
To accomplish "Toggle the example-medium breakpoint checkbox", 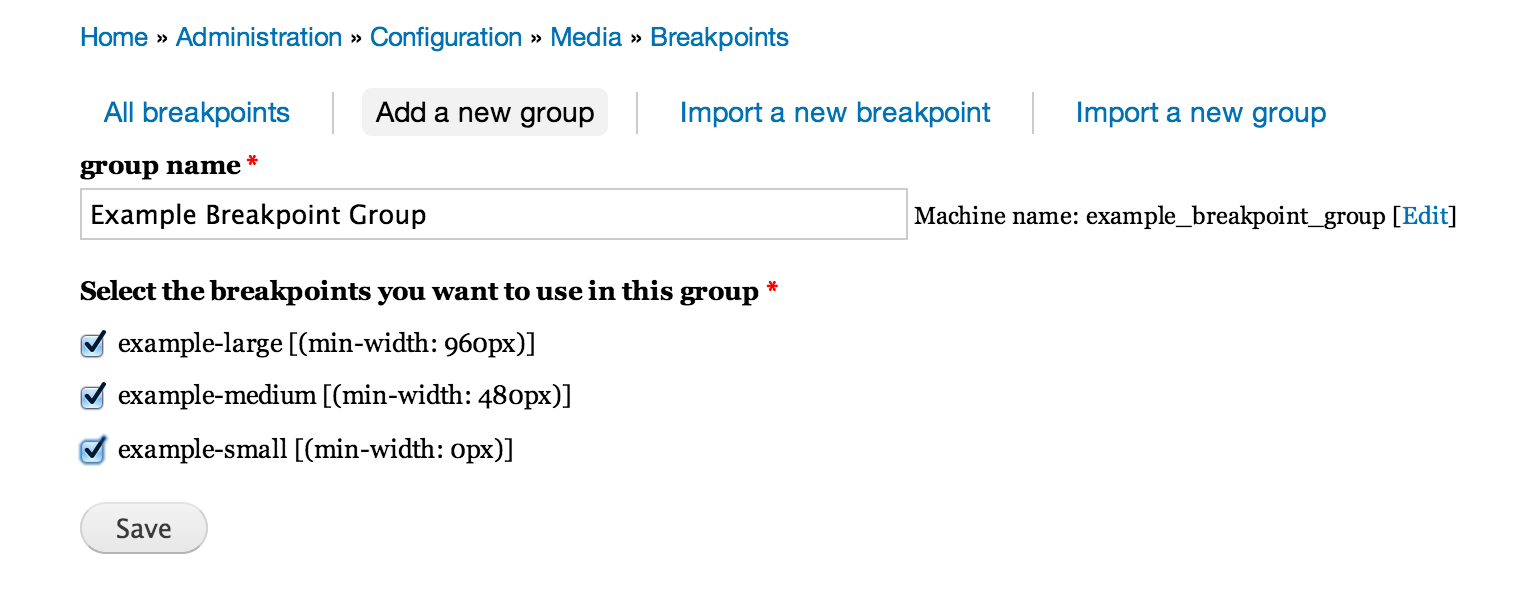I will [x=93, y=397].
